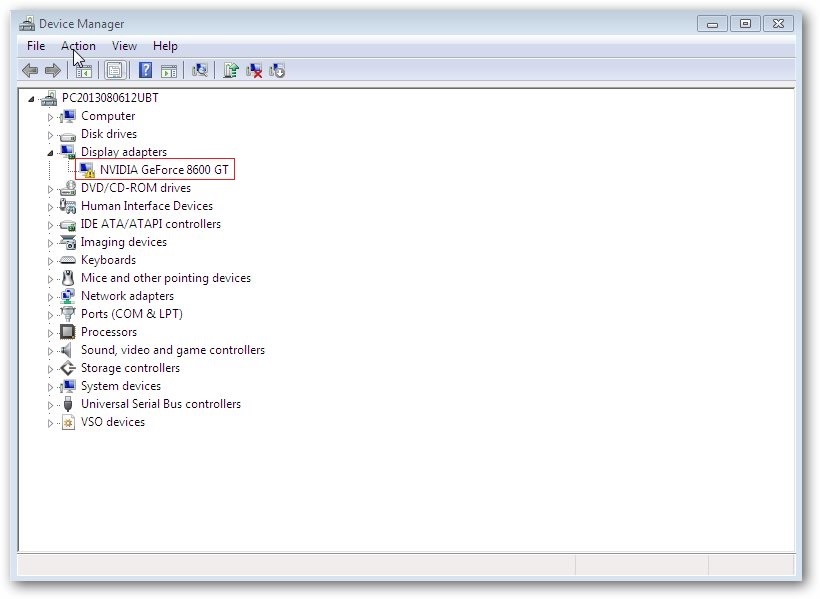Expand the Processors node

pyautogui.click(x=50, y=333)
